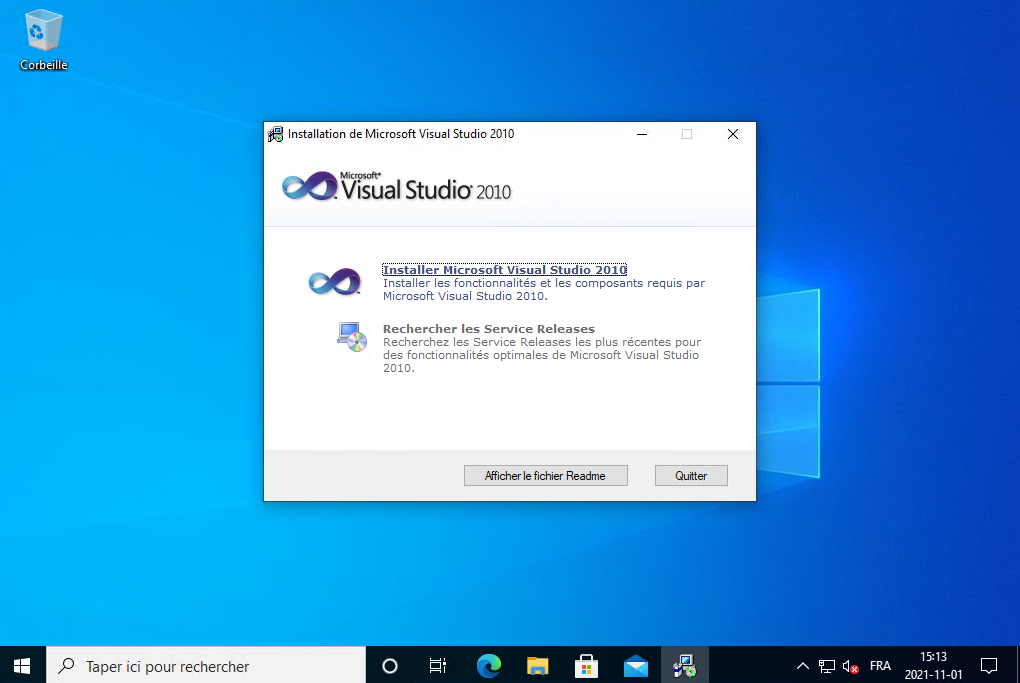Open the notification center icon

coord(989,665)
